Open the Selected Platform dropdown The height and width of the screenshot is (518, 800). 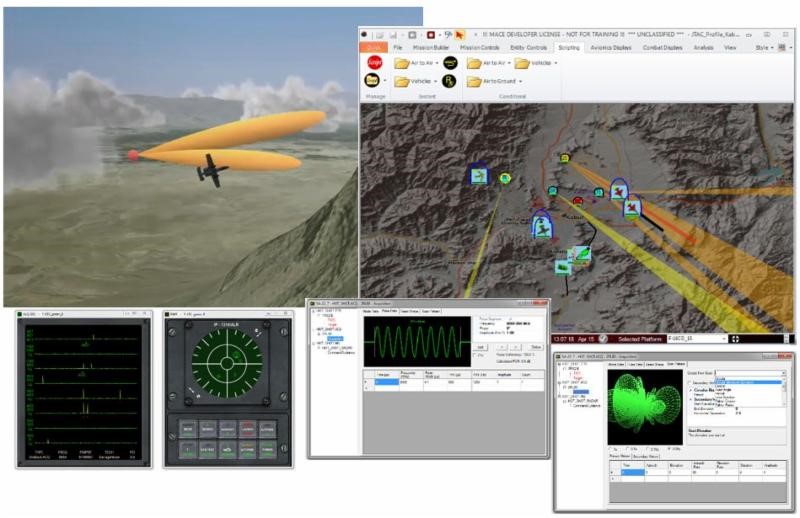[x=696, y=339]
